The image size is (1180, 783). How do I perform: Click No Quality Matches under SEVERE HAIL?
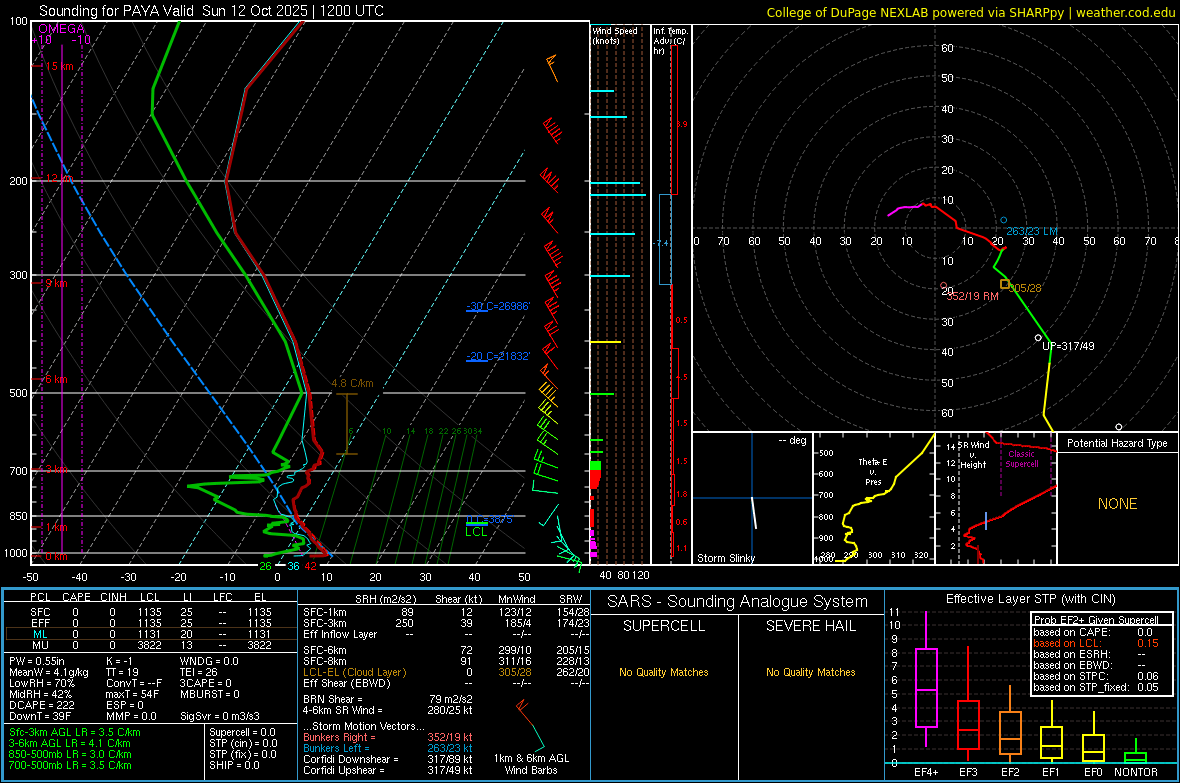810,672
